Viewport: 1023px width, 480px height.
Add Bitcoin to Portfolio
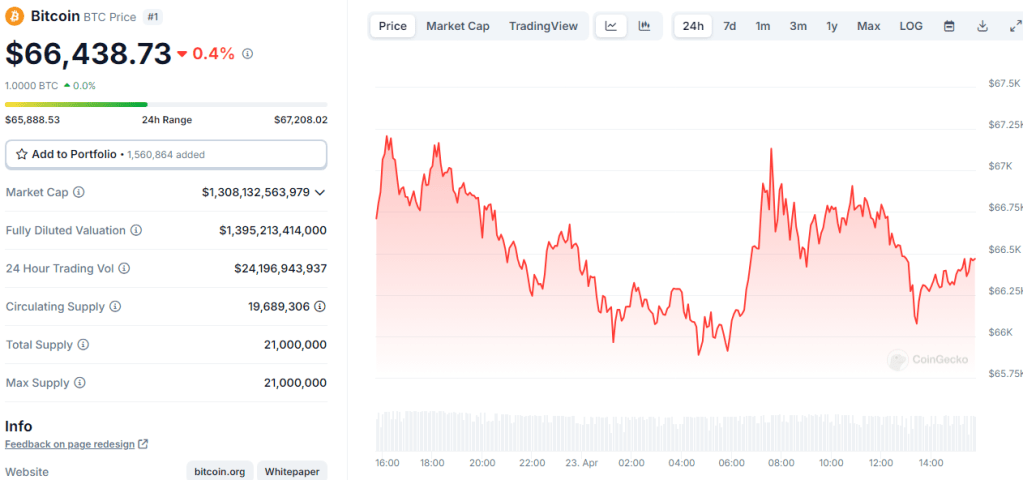click(166, 154)
